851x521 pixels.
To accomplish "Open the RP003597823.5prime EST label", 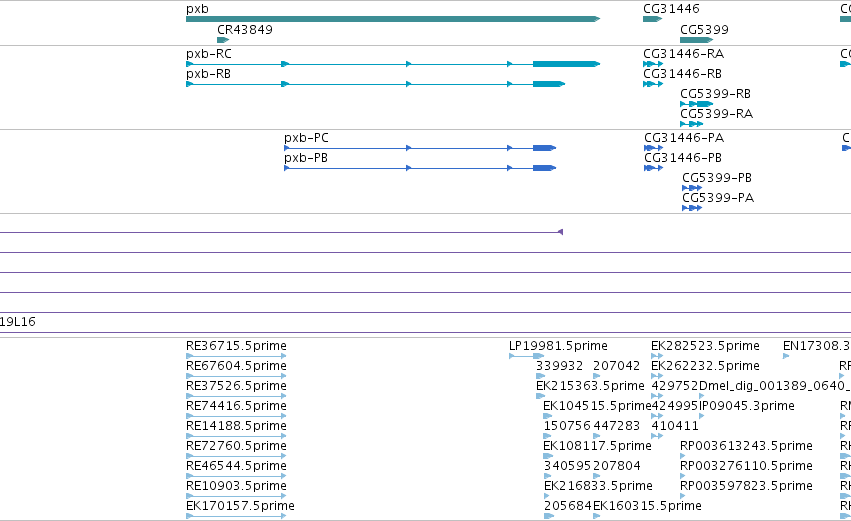I will tap(746, 486).
